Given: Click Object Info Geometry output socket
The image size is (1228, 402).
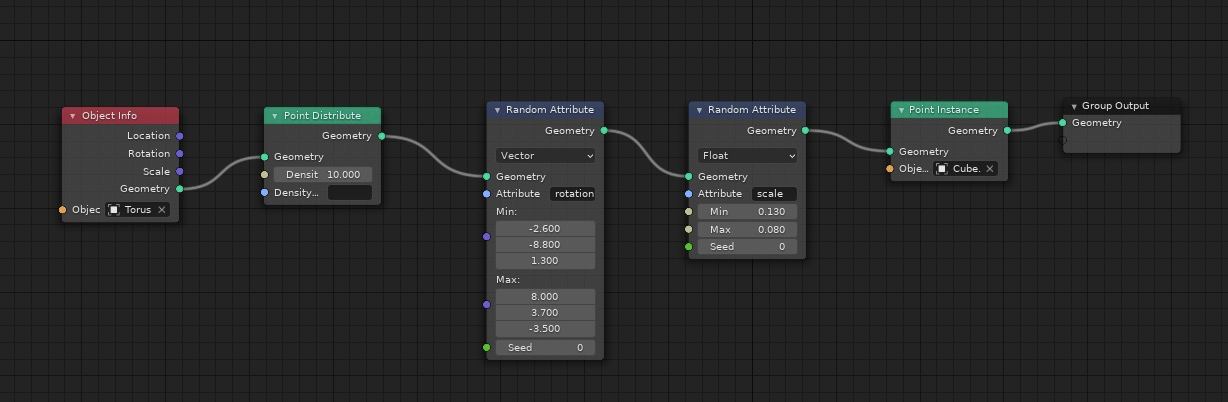Looking at the screenshot, I should [x=180, y=189].
